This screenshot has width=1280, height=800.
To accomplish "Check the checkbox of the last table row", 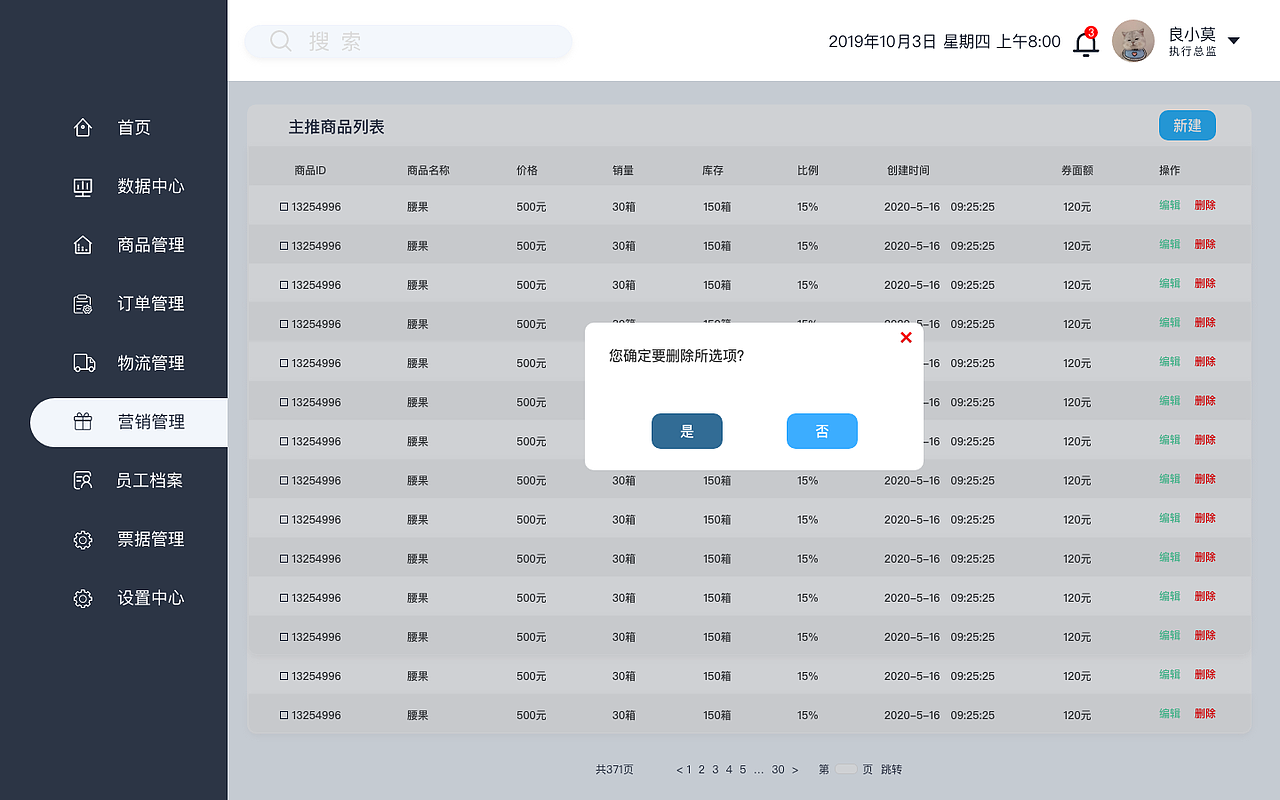I will tap(283, 714).
